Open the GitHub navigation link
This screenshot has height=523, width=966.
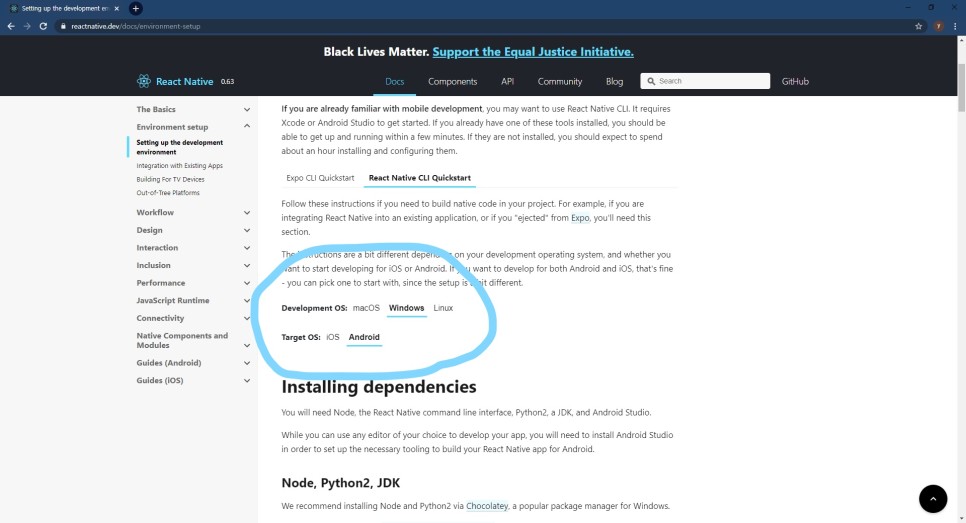[x=795, y=81]
